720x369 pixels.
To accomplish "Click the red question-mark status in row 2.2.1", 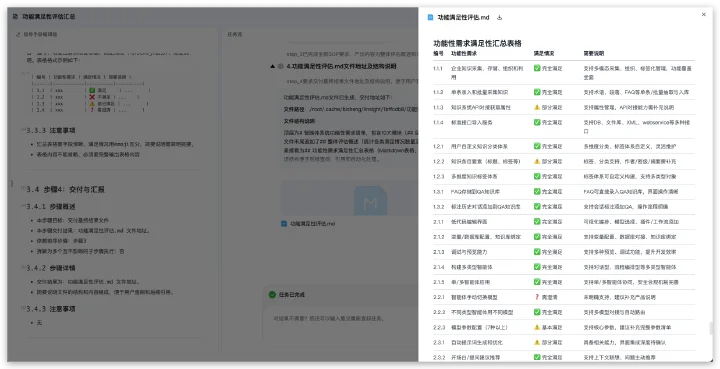I will coord(546,297).
